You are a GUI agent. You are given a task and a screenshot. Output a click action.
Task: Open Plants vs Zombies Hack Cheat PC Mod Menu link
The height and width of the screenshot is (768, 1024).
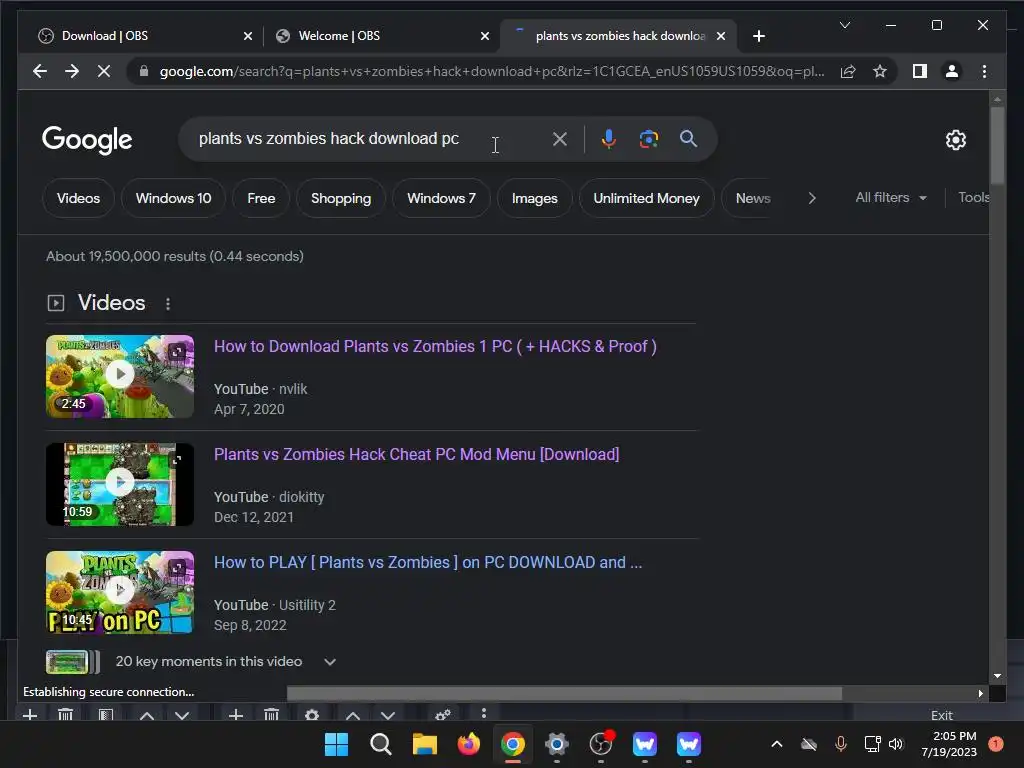tap(416, 454)
